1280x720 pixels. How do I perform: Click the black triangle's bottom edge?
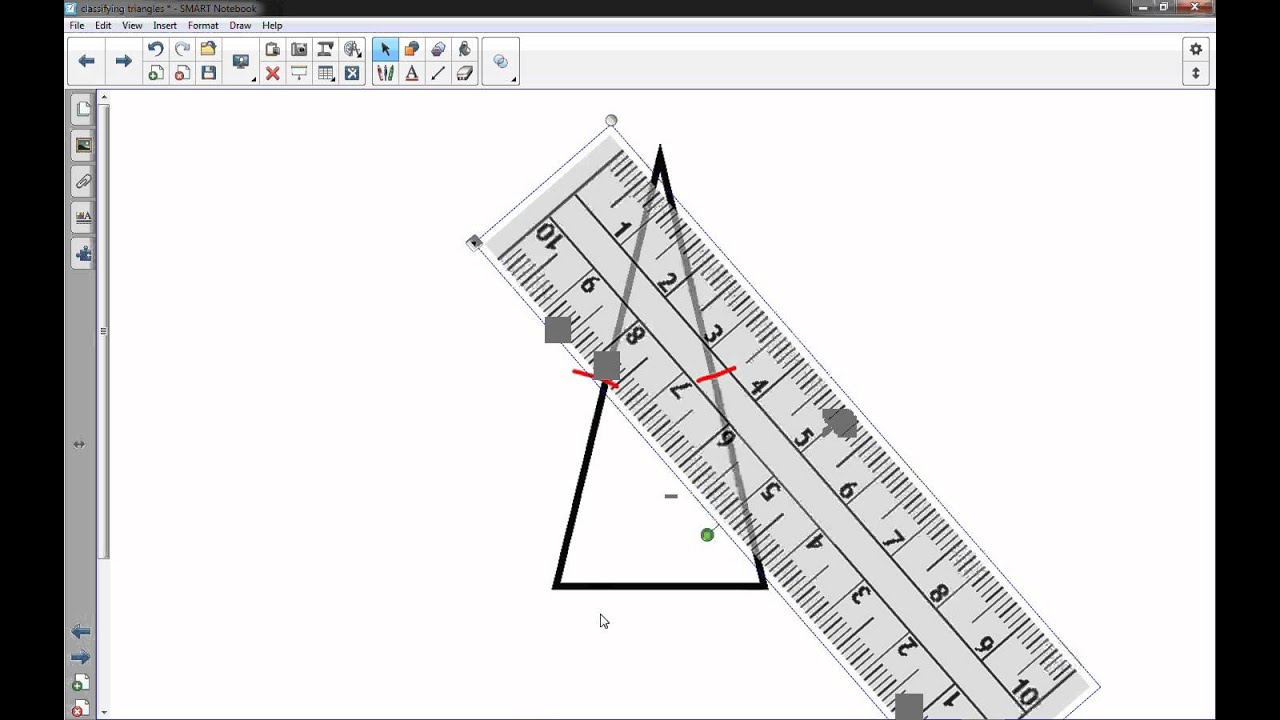pyautogui.click(x=660, y=586)
